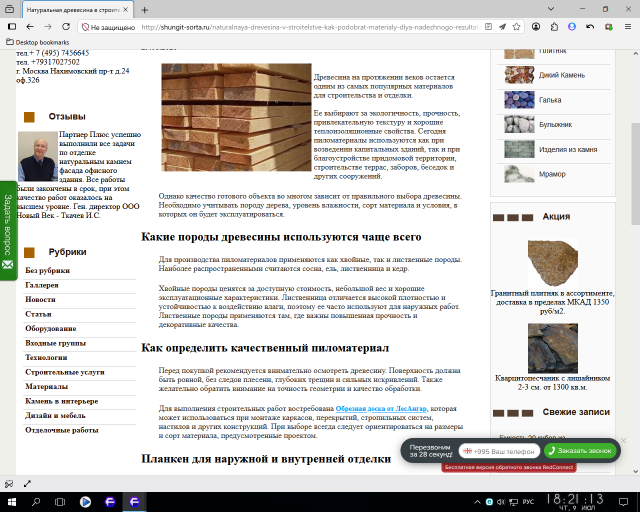Screen dimensions: 640x512
Task: Click the red RedConnect free version banner
Action: click(x=509, y=467)
